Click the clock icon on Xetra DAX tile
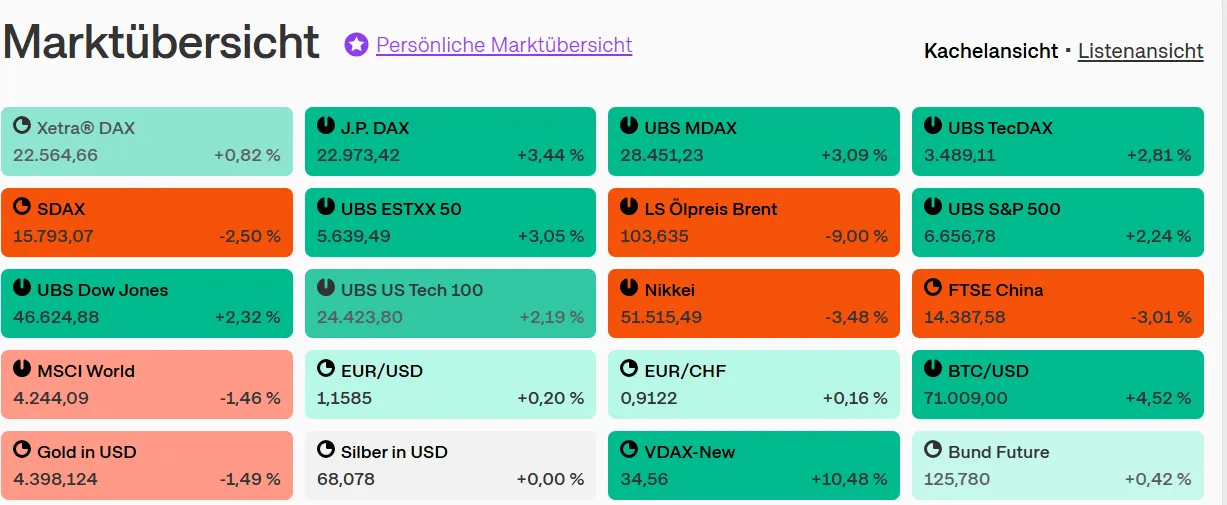 click(22, 126)
